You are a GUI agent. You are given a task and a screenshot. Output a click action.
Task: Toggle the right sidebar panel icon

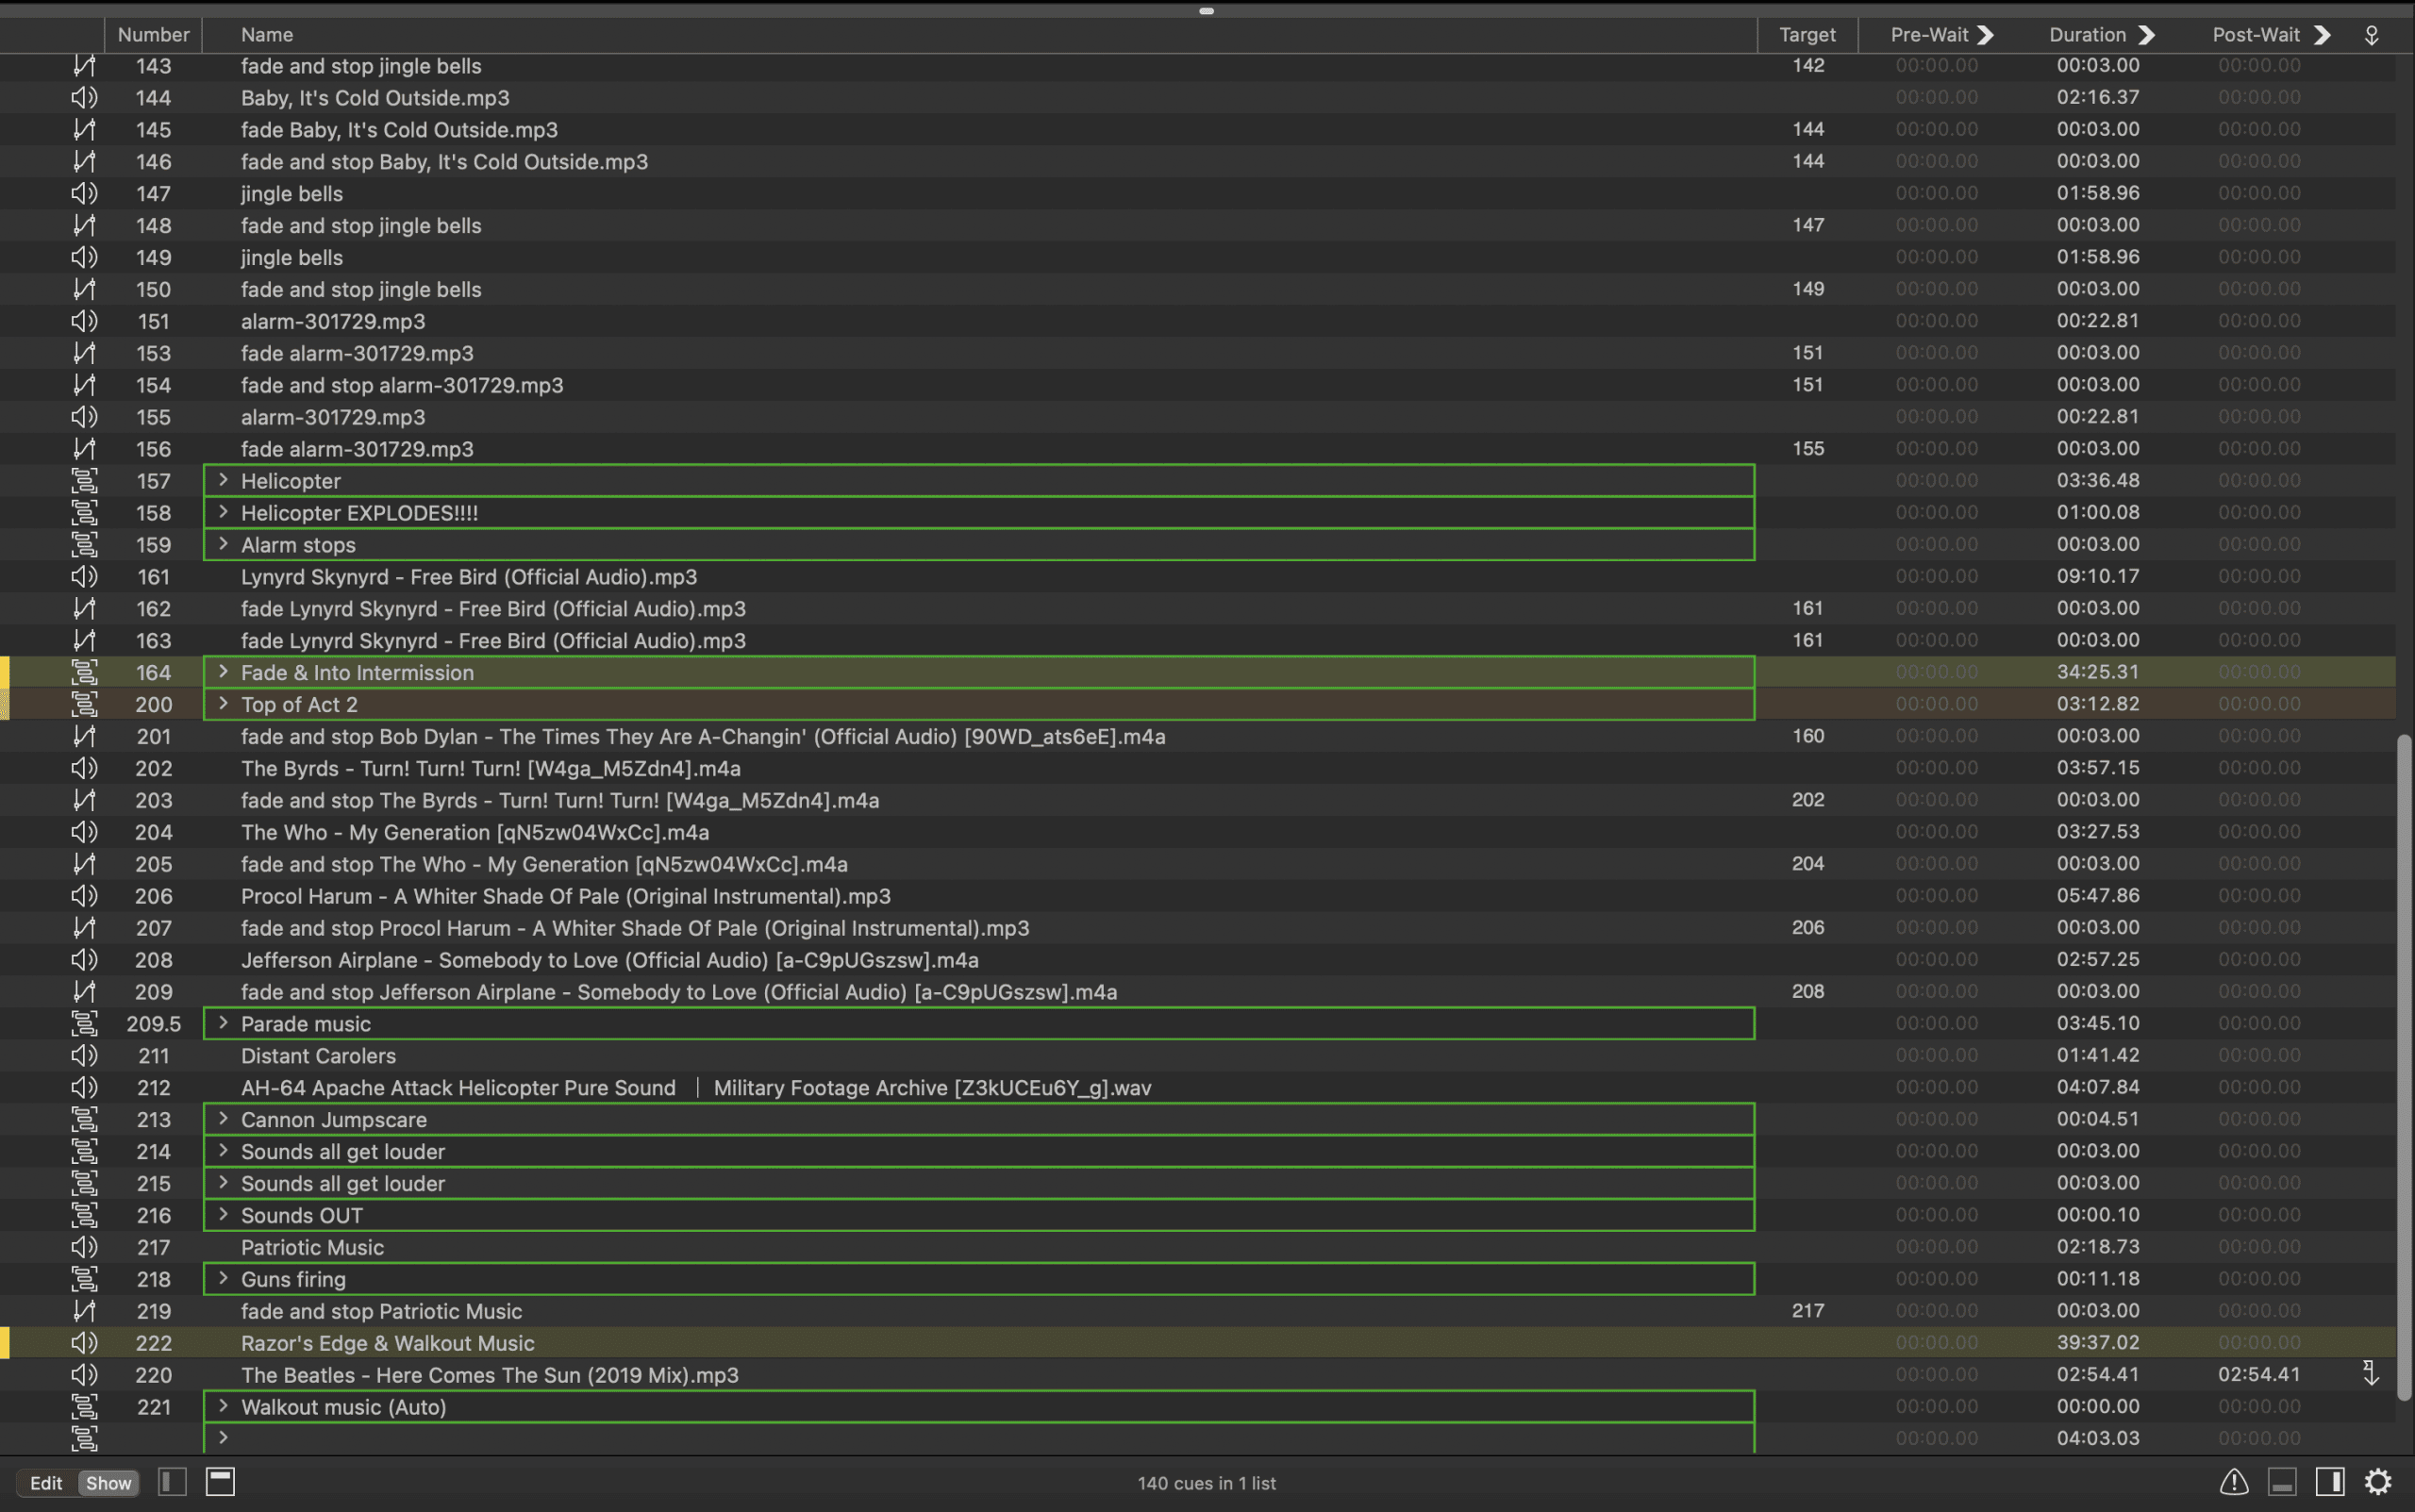[x=2329, y=1482]
